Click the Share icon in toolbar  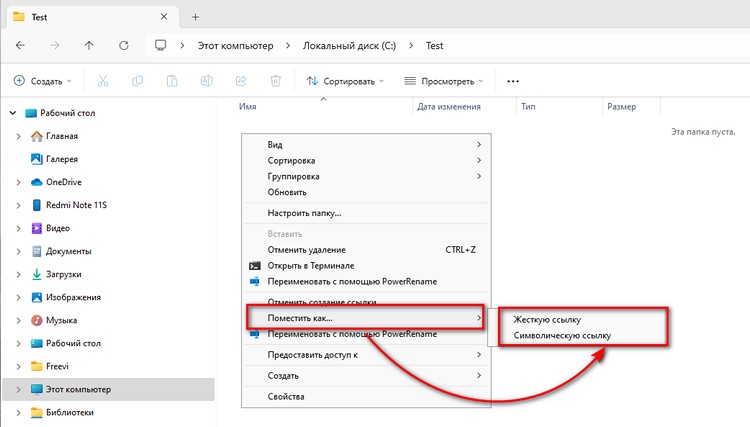241,81
